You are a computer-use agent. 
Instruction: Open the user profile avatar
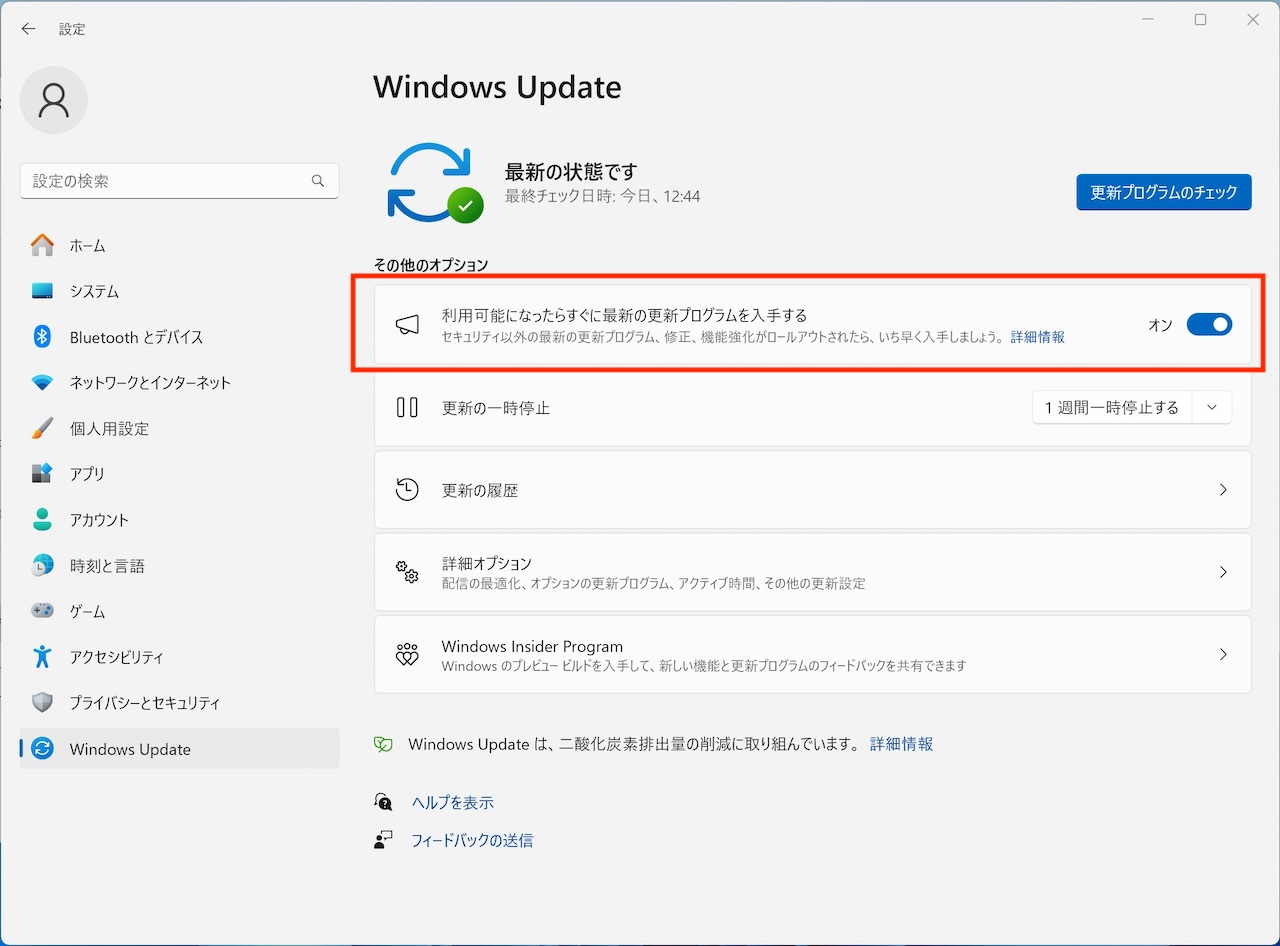(54, 100)
